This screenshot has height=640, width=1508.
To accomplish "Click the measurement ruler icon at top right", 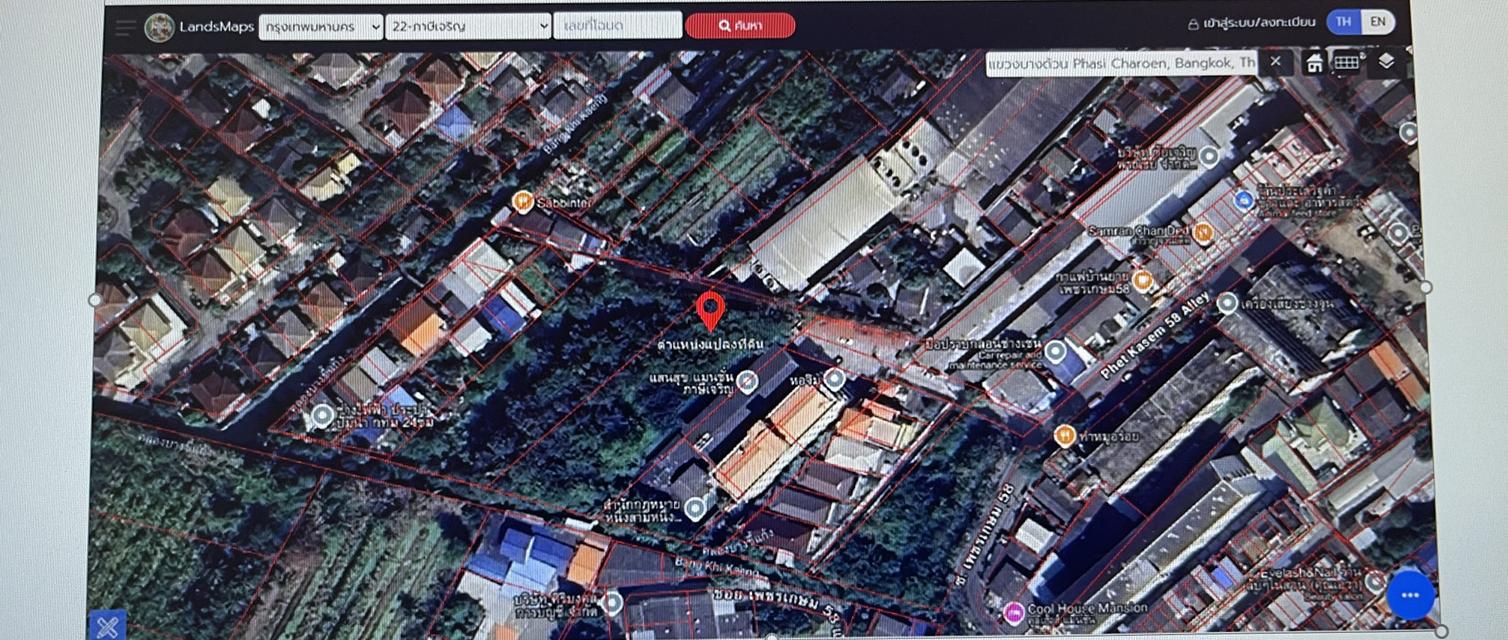I will coord(1347,63).
